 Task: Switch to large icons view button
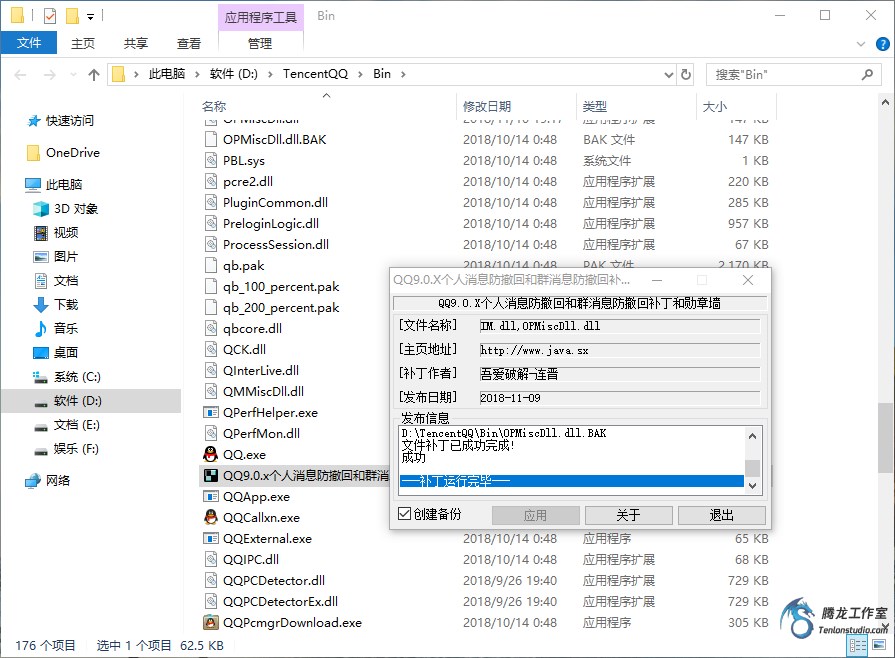(x=880, y=645)
